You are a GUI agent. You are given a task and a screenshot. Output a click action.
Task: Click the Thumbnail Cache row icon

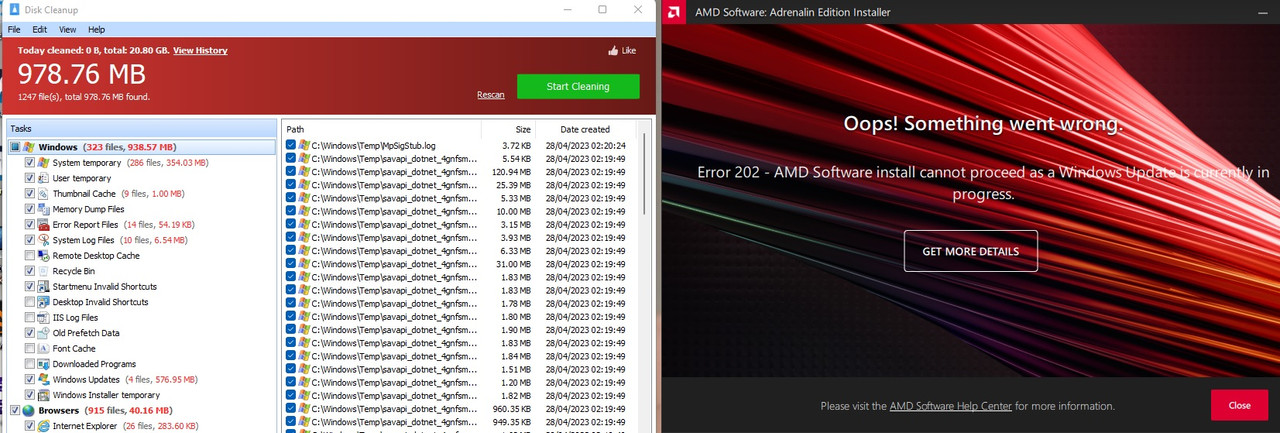[x=44, y=193]
